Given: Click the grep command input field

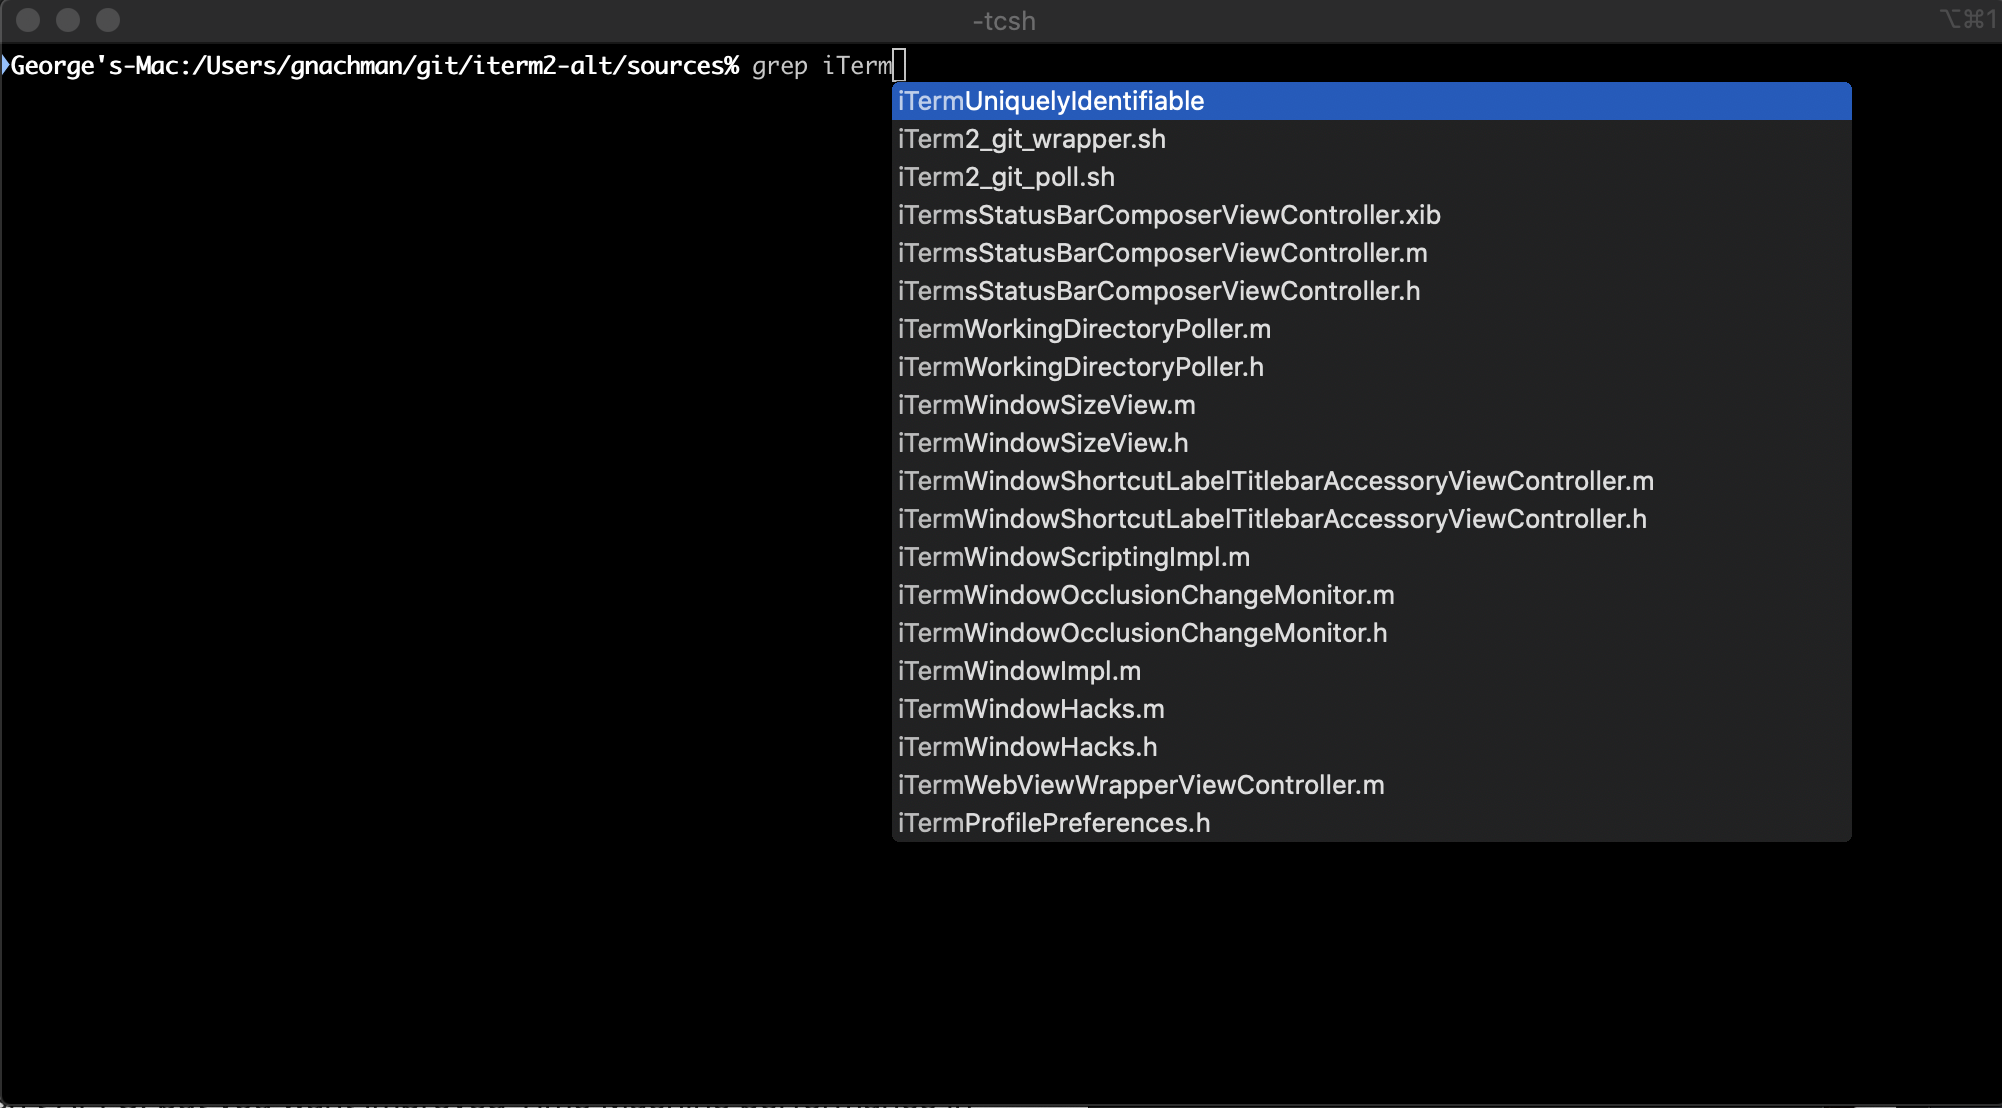Looking at the screenshot, I should click(900, 65).
